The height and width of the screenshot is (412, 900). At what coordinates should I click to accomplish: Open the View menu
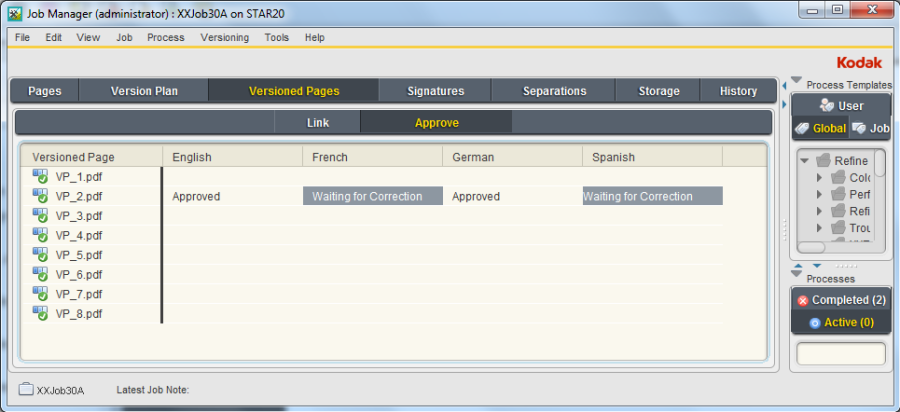(x=88, y=37)
